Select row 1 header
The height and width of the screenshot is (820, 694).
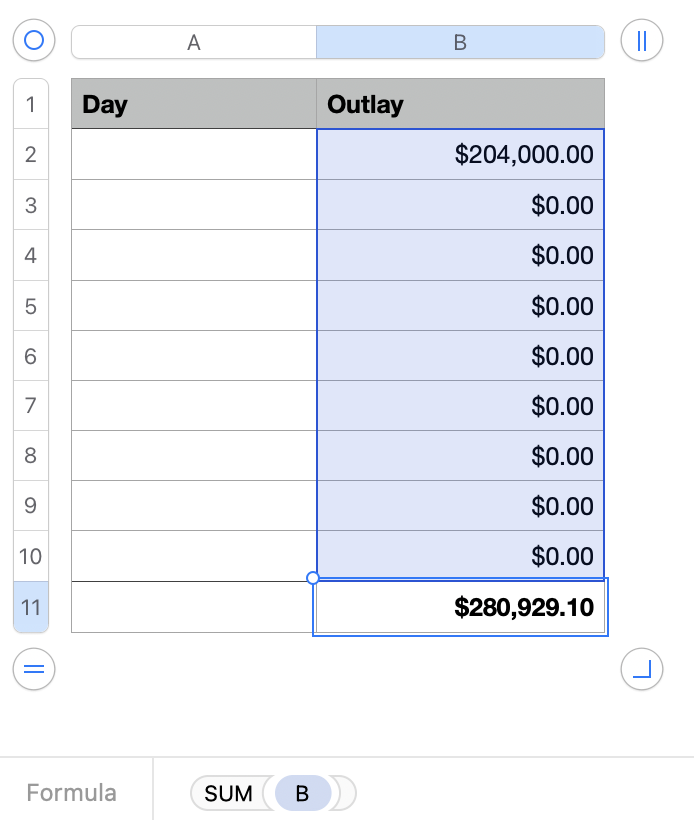point(30,104)
